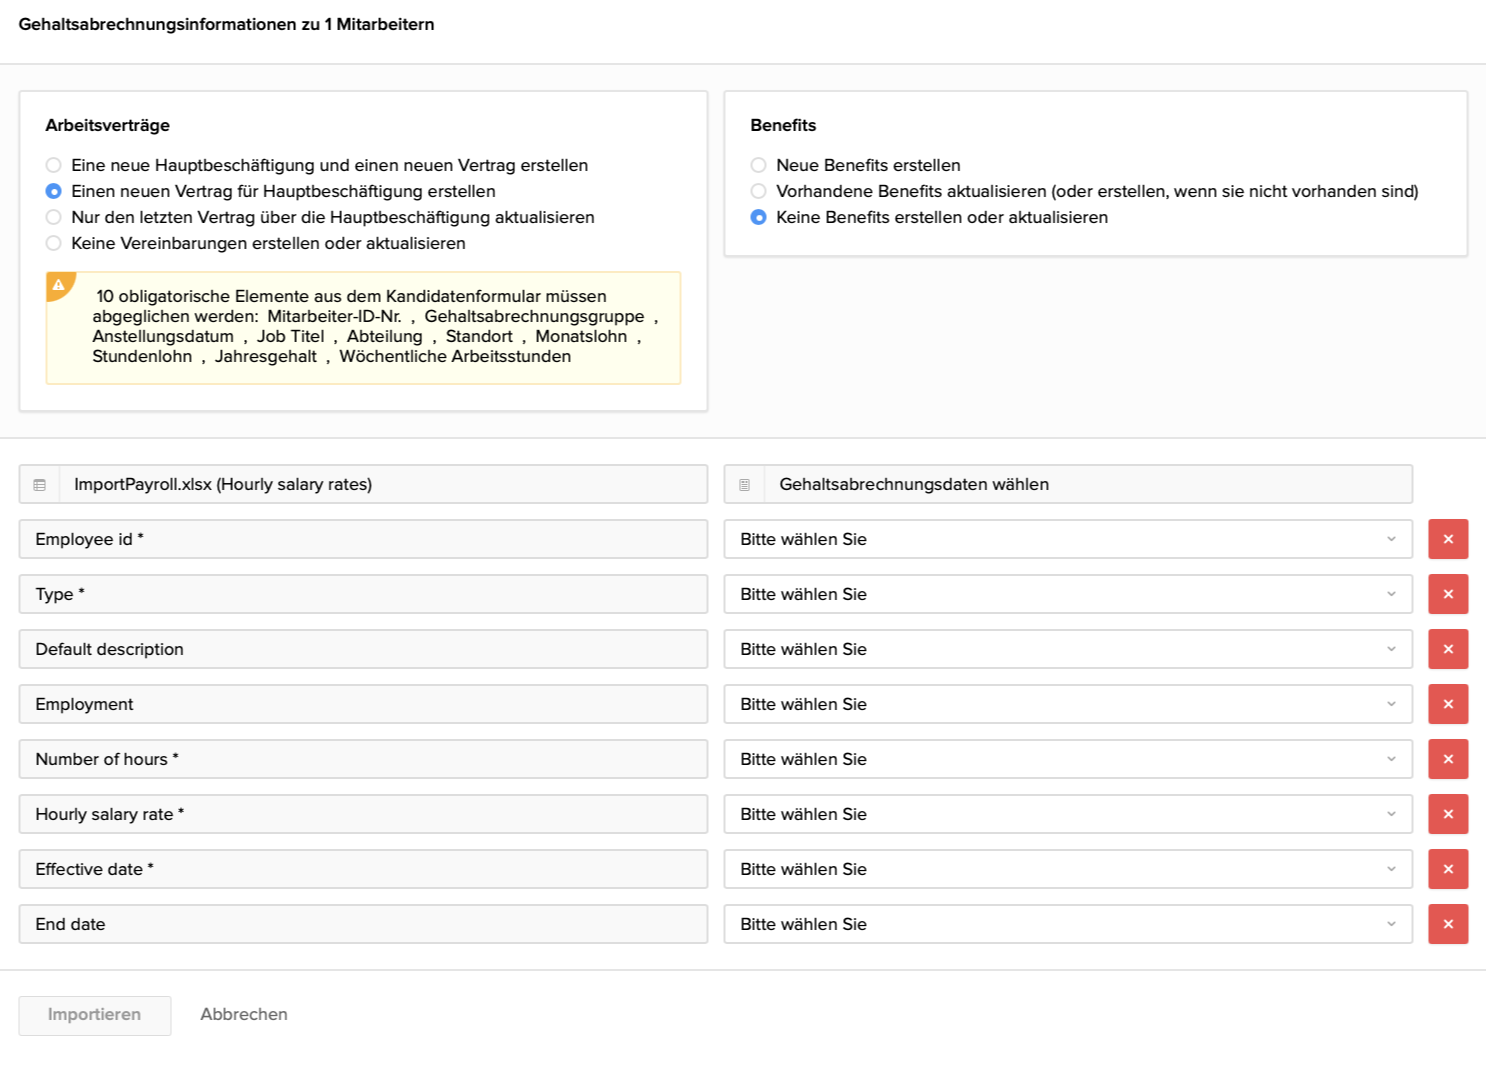This screenshot has height=1076, width=1486.
Task: Choose 'Nur den letzten Vertrag' radio option
Action: 54,217
